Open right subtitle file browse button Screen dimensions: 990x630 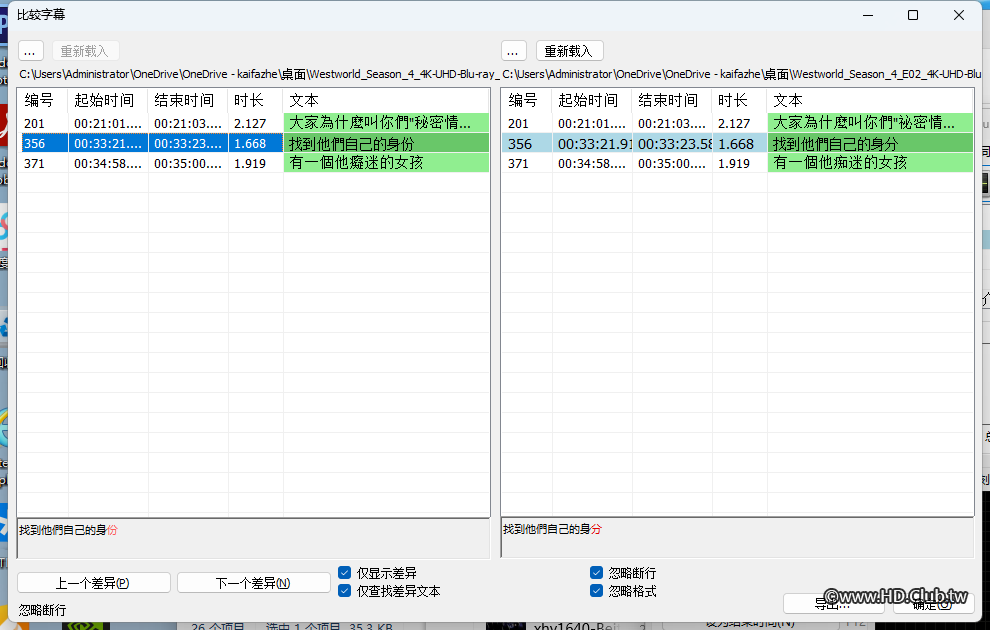click(513, 51)
